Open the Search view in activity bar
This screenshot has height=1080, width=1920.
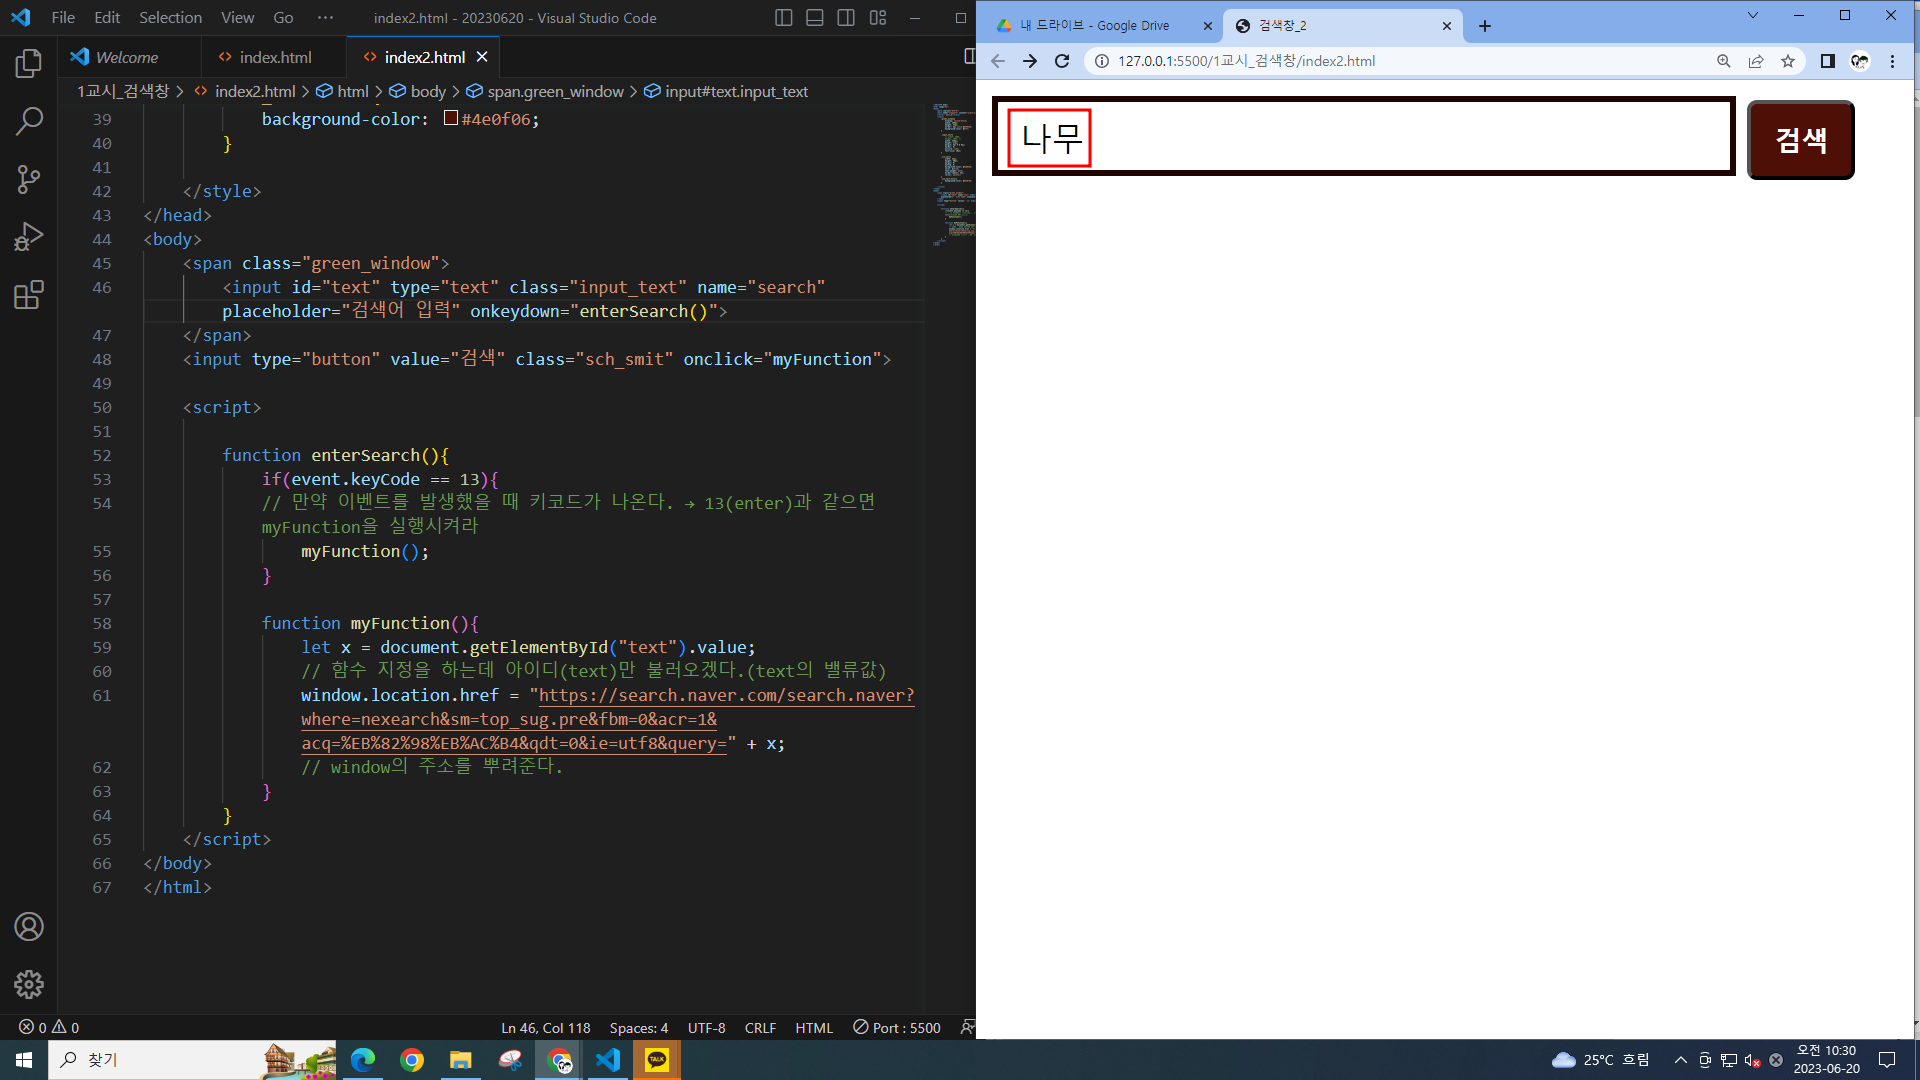point(29,121)
